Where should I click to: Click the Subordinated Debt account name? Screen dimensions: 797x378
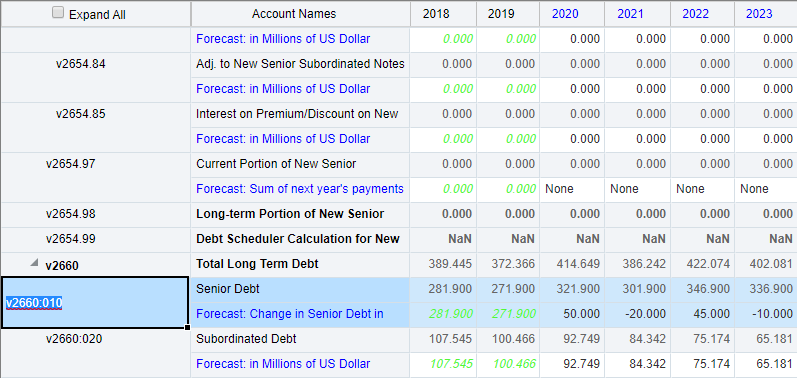click(246, 339)
